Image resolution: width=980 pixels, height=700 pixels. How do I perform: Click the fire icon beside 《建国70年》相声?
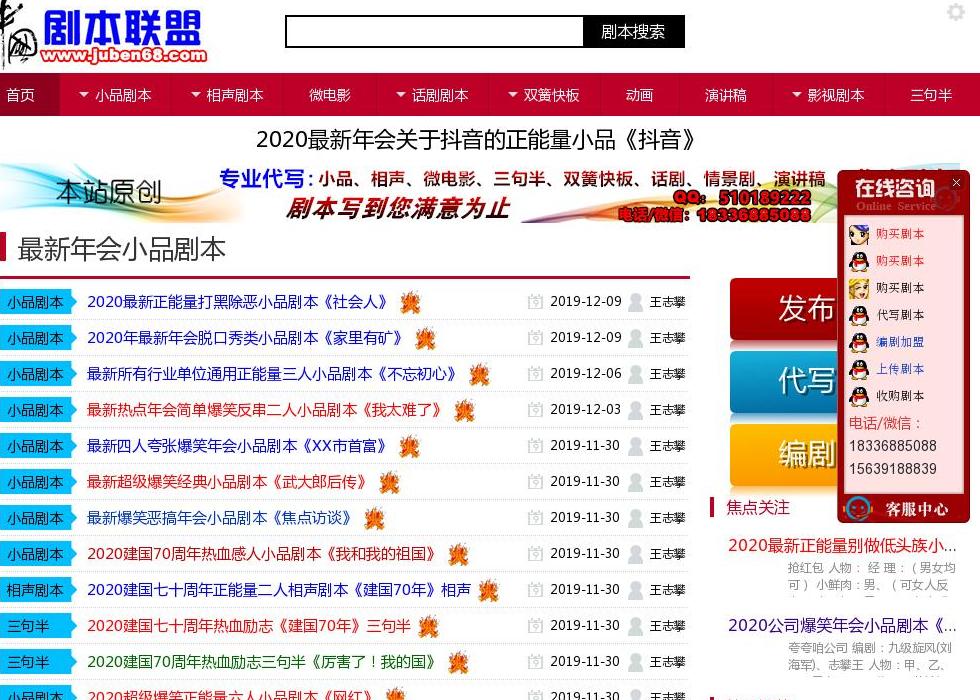click(488, 590)
